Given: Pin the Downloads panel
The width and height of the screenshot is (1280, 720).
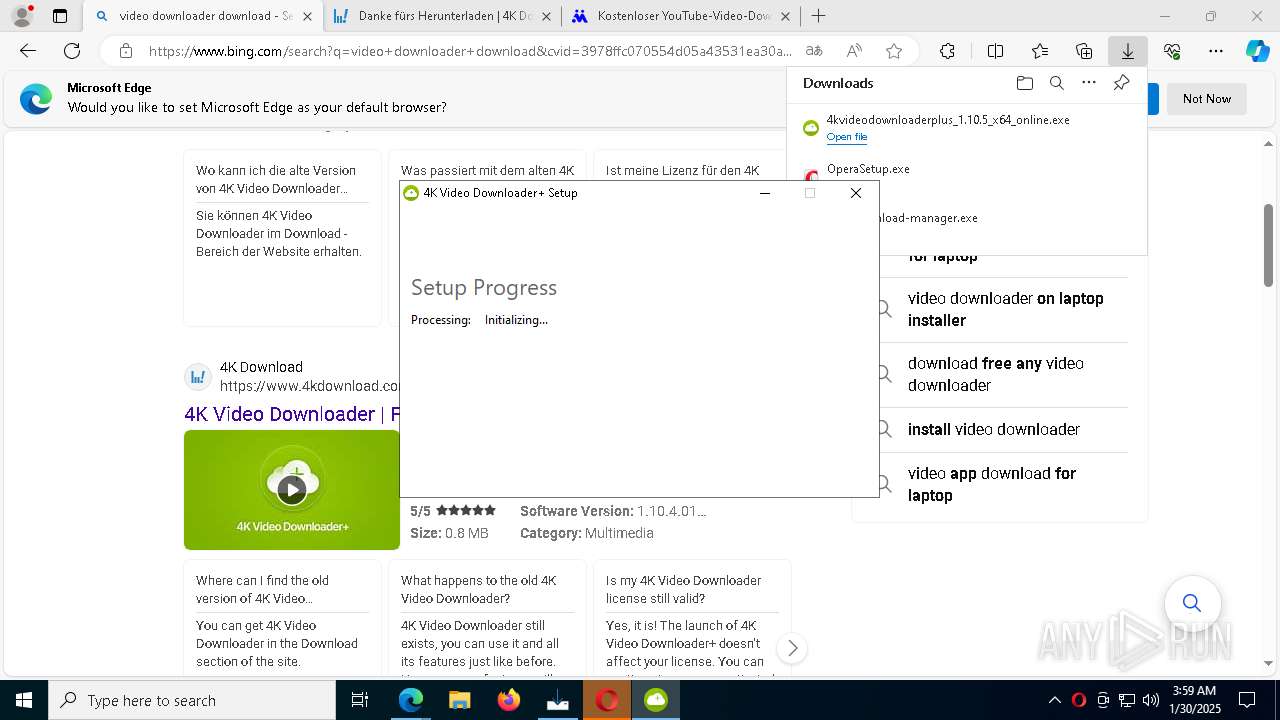Looking at the screenshot, I should click(1121, 83).
